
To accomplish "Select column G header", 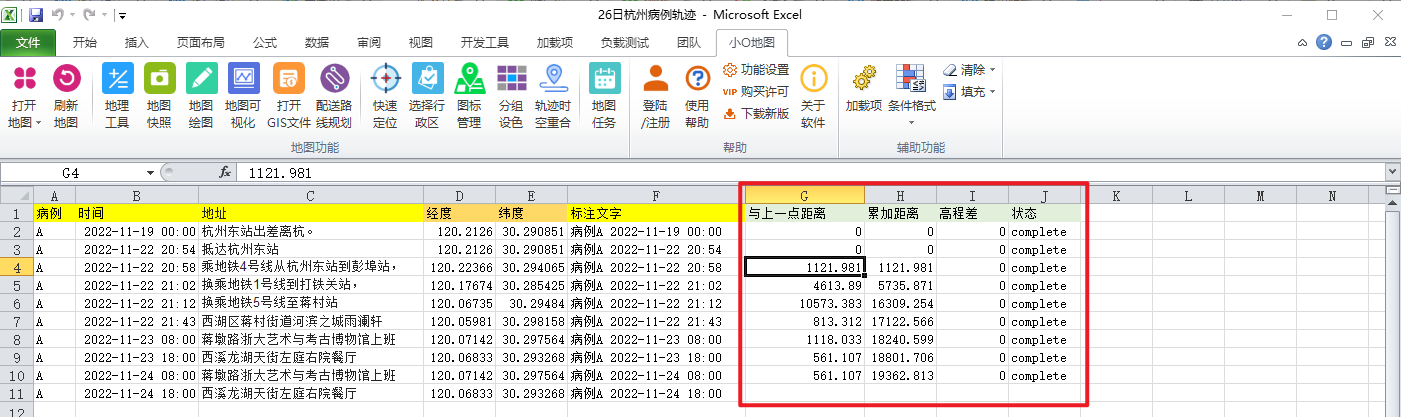I will pyautogui.click(x=804, y=195).
